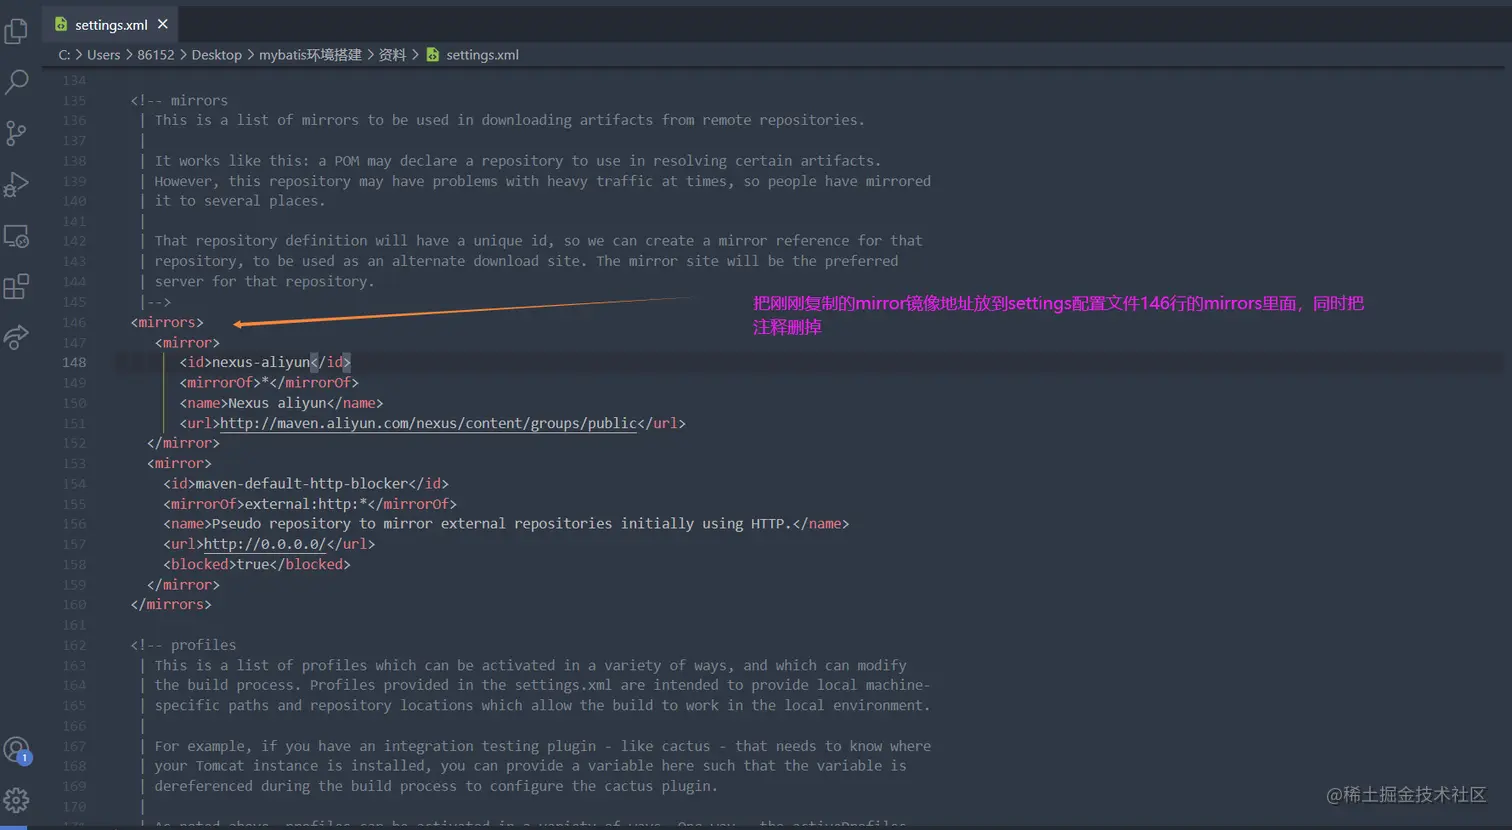1512x830 pixels.
Task: Click the '<!-- mirrors' comment start line
Action: (x=179, y=100)
